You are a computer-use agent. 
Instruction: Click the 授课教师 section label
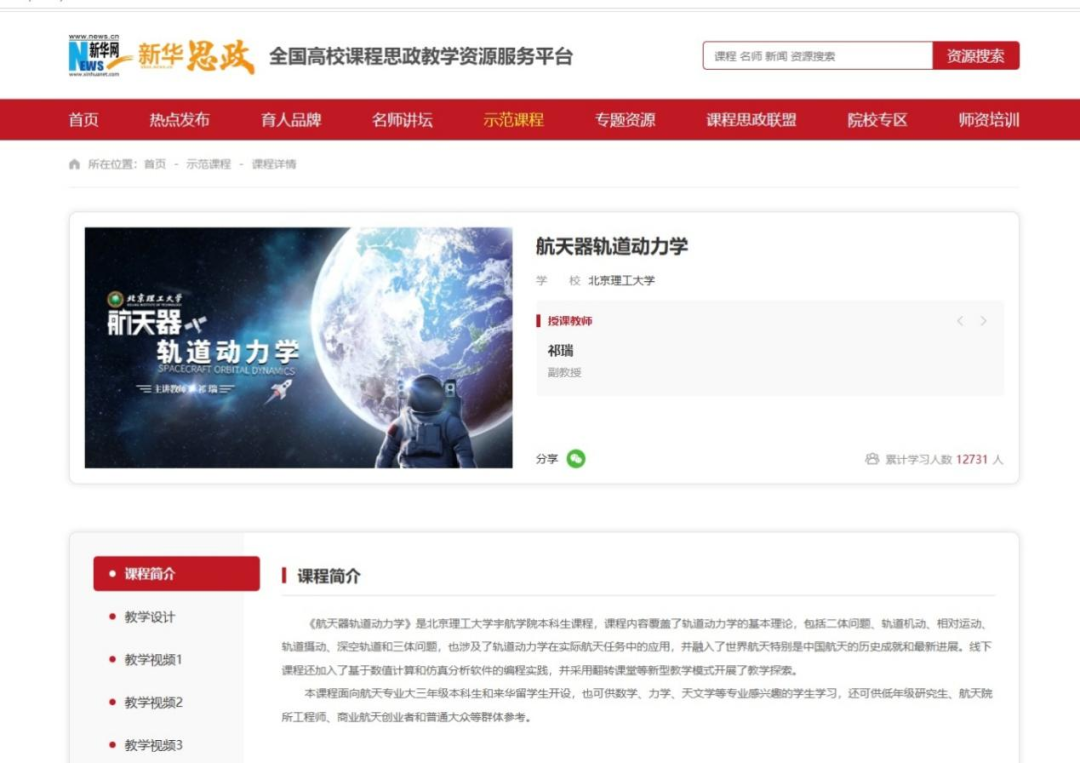click(570, 321)
